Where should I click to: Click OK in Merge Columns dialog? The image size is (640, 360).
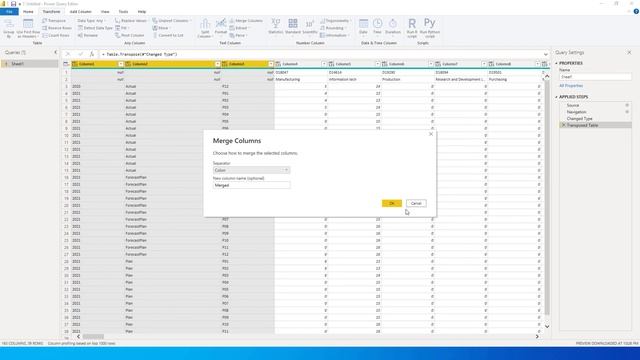tap(391, 203)
